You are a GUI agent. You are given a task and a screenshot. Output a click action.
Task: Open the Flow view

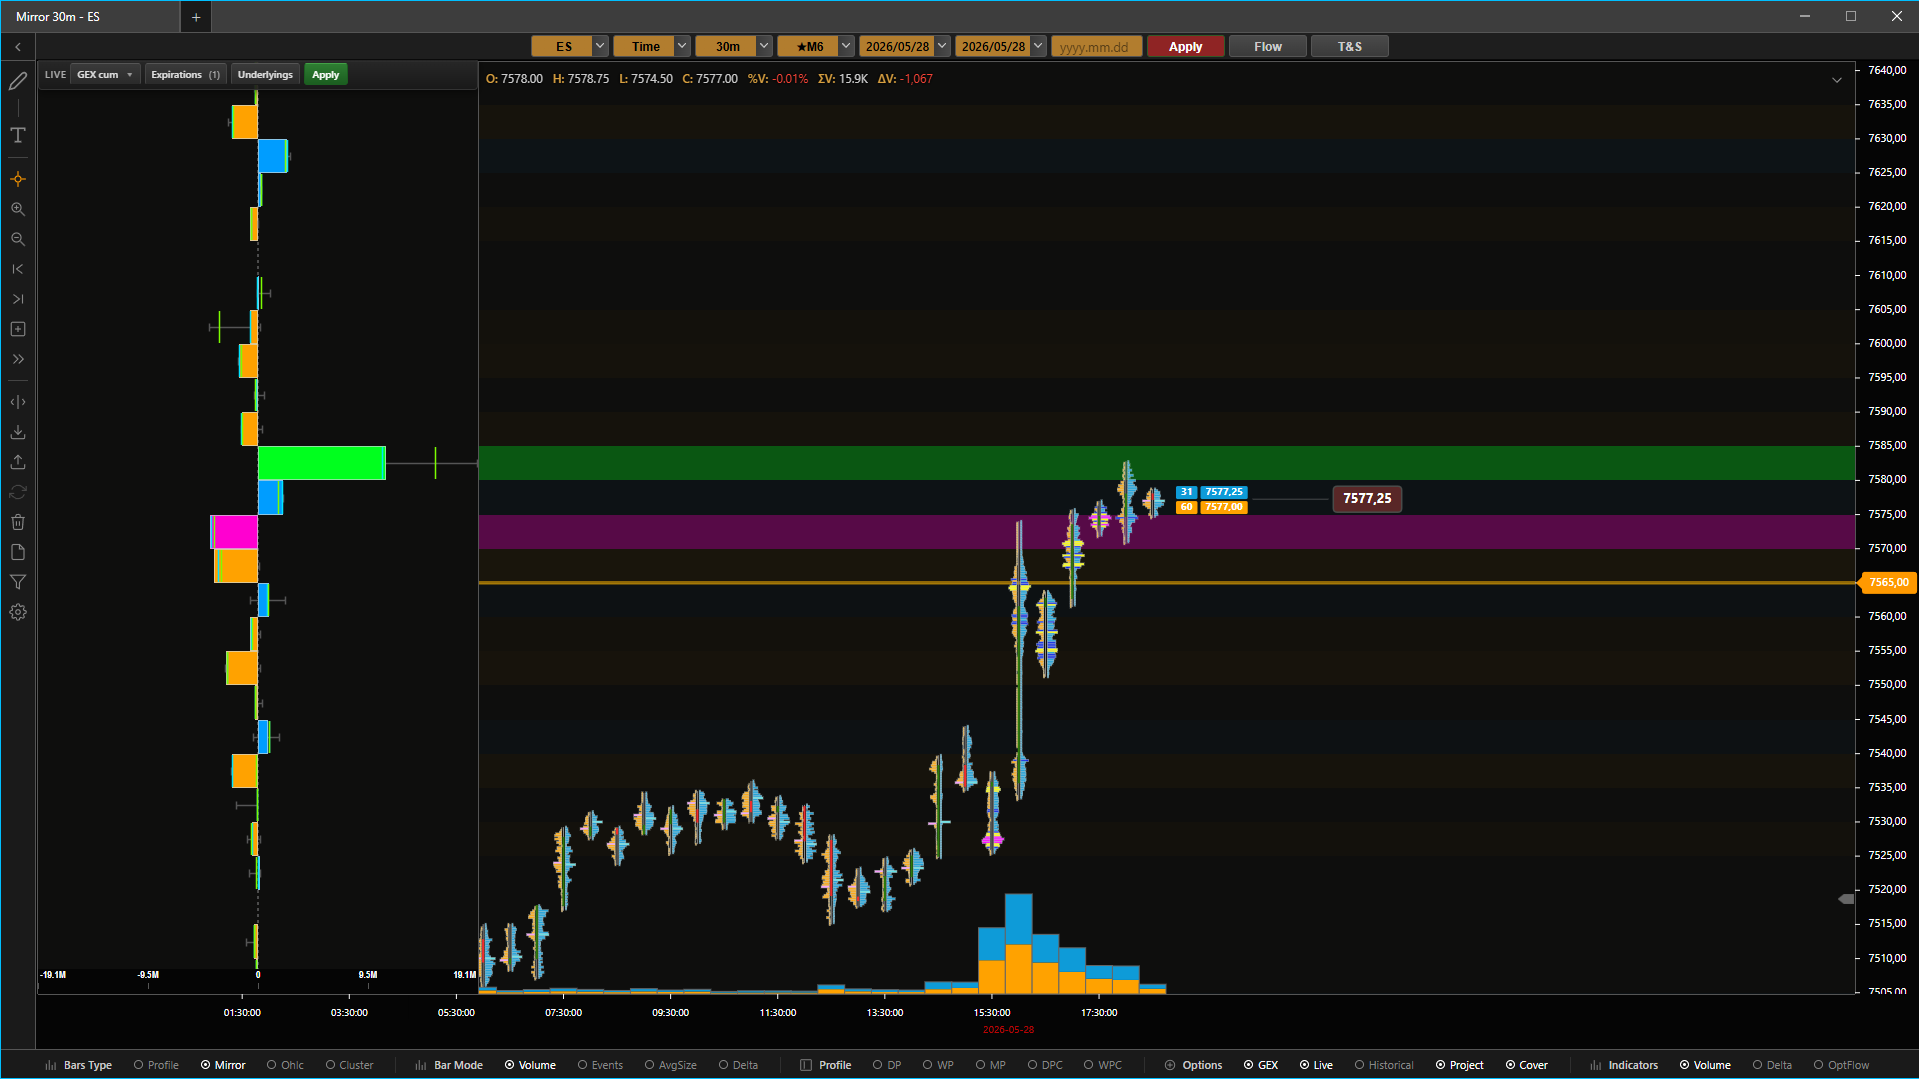click(x=1267, y=46)
